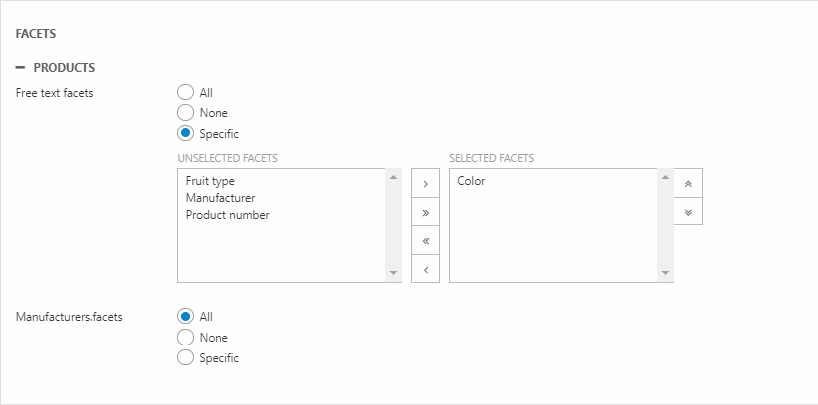Select All for Free text facets
This screenshot has height=405, width=818.
[x=185, y=93]
